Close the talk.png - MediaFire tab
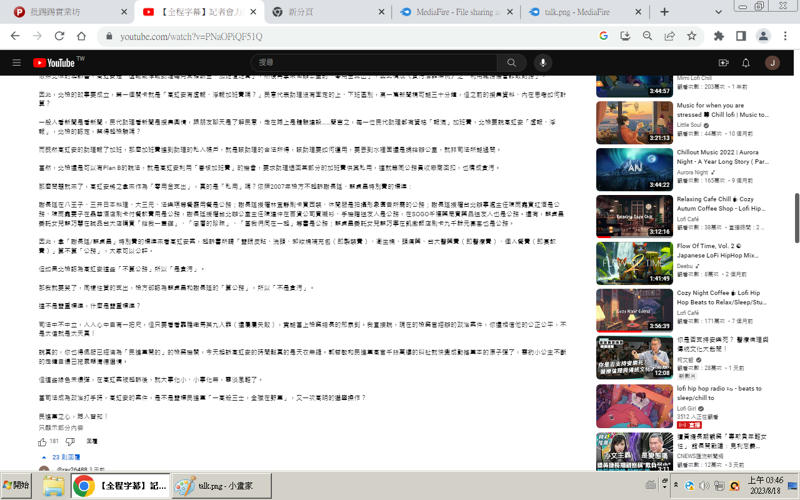The height and width of the screenshot is (500, 800). click(x=638, y=12)
